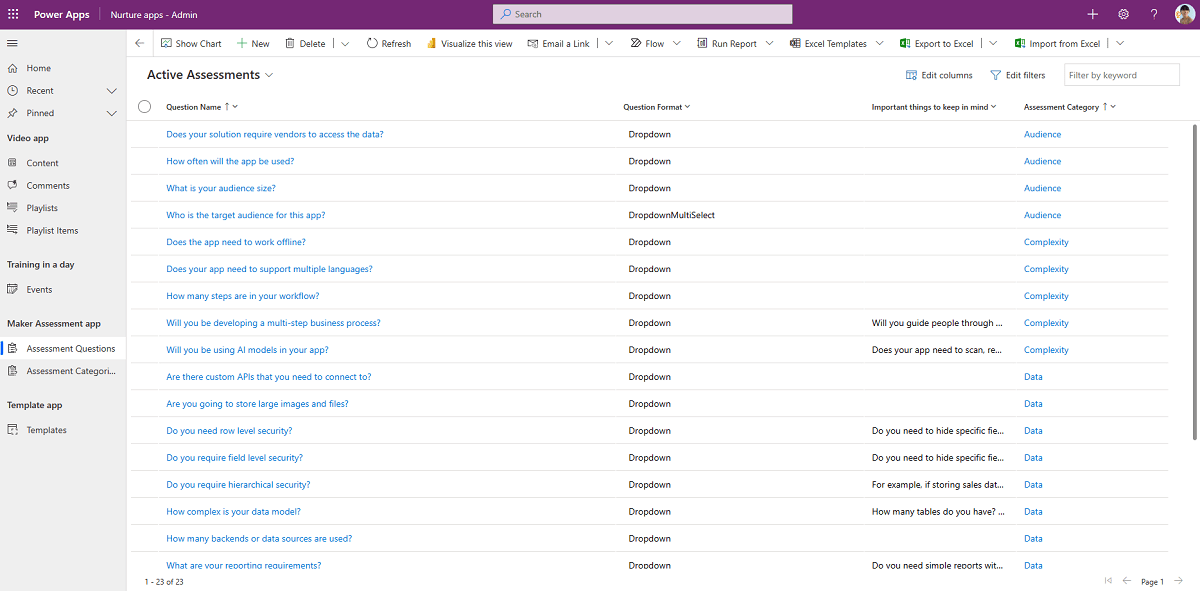Open Power Apps settings gear
1200x591 pixels.
coord(1123,14)
